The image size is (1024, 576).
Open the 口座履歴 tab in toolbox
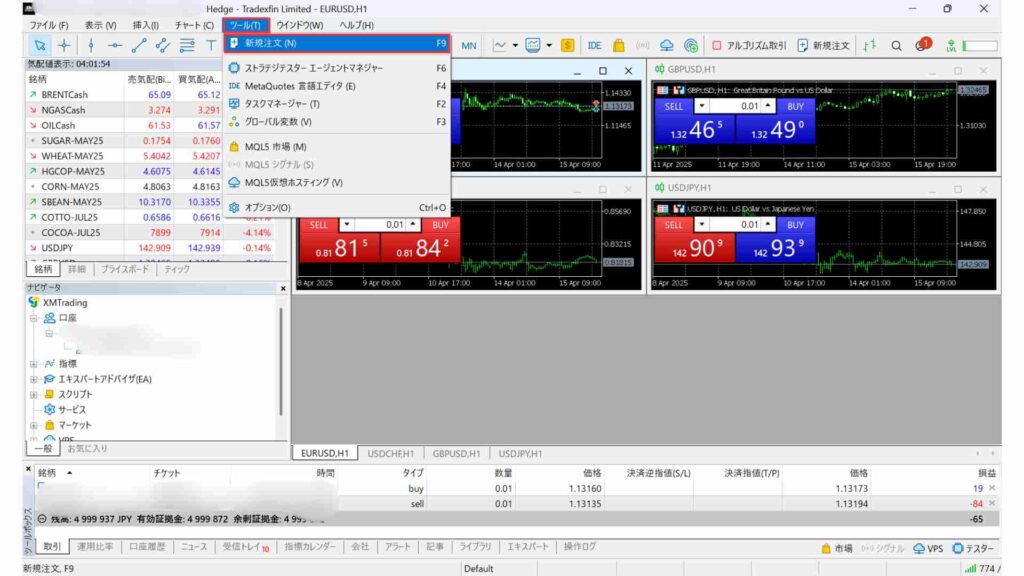(x=149, y=547)
